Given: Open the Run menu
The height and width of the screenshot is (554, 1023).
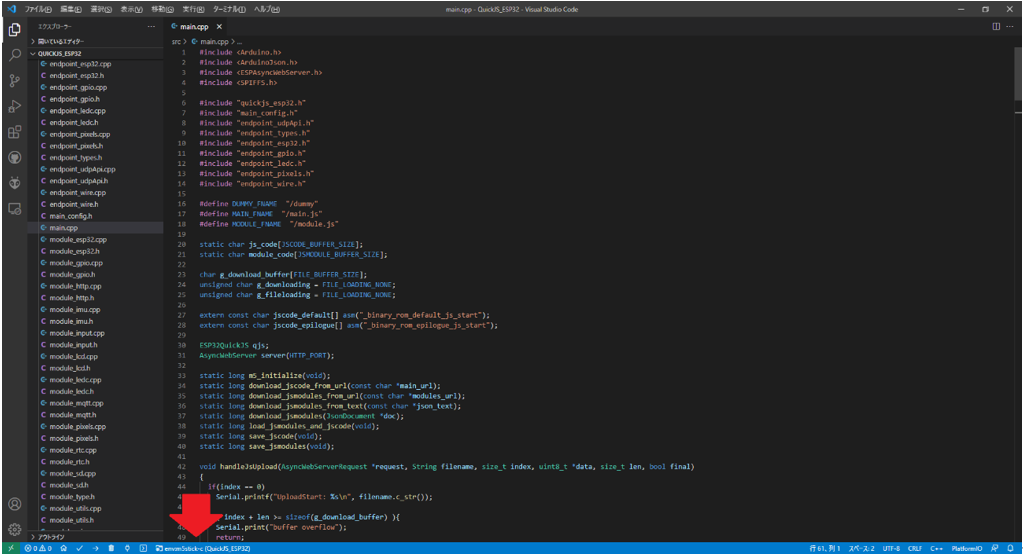Looking at the screenshot, I should [192, 9].
